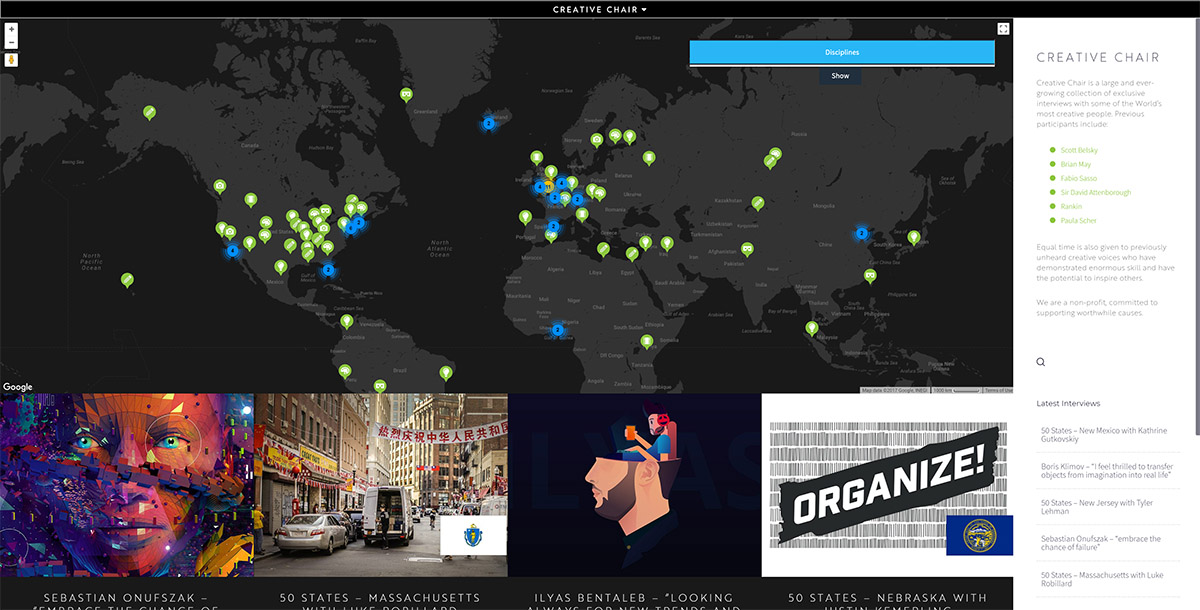Image resolution: width=1200 pixels, height=610 pixels.
Task: Select the green marker near Malaysia
Action: click(x=812, y=328)
